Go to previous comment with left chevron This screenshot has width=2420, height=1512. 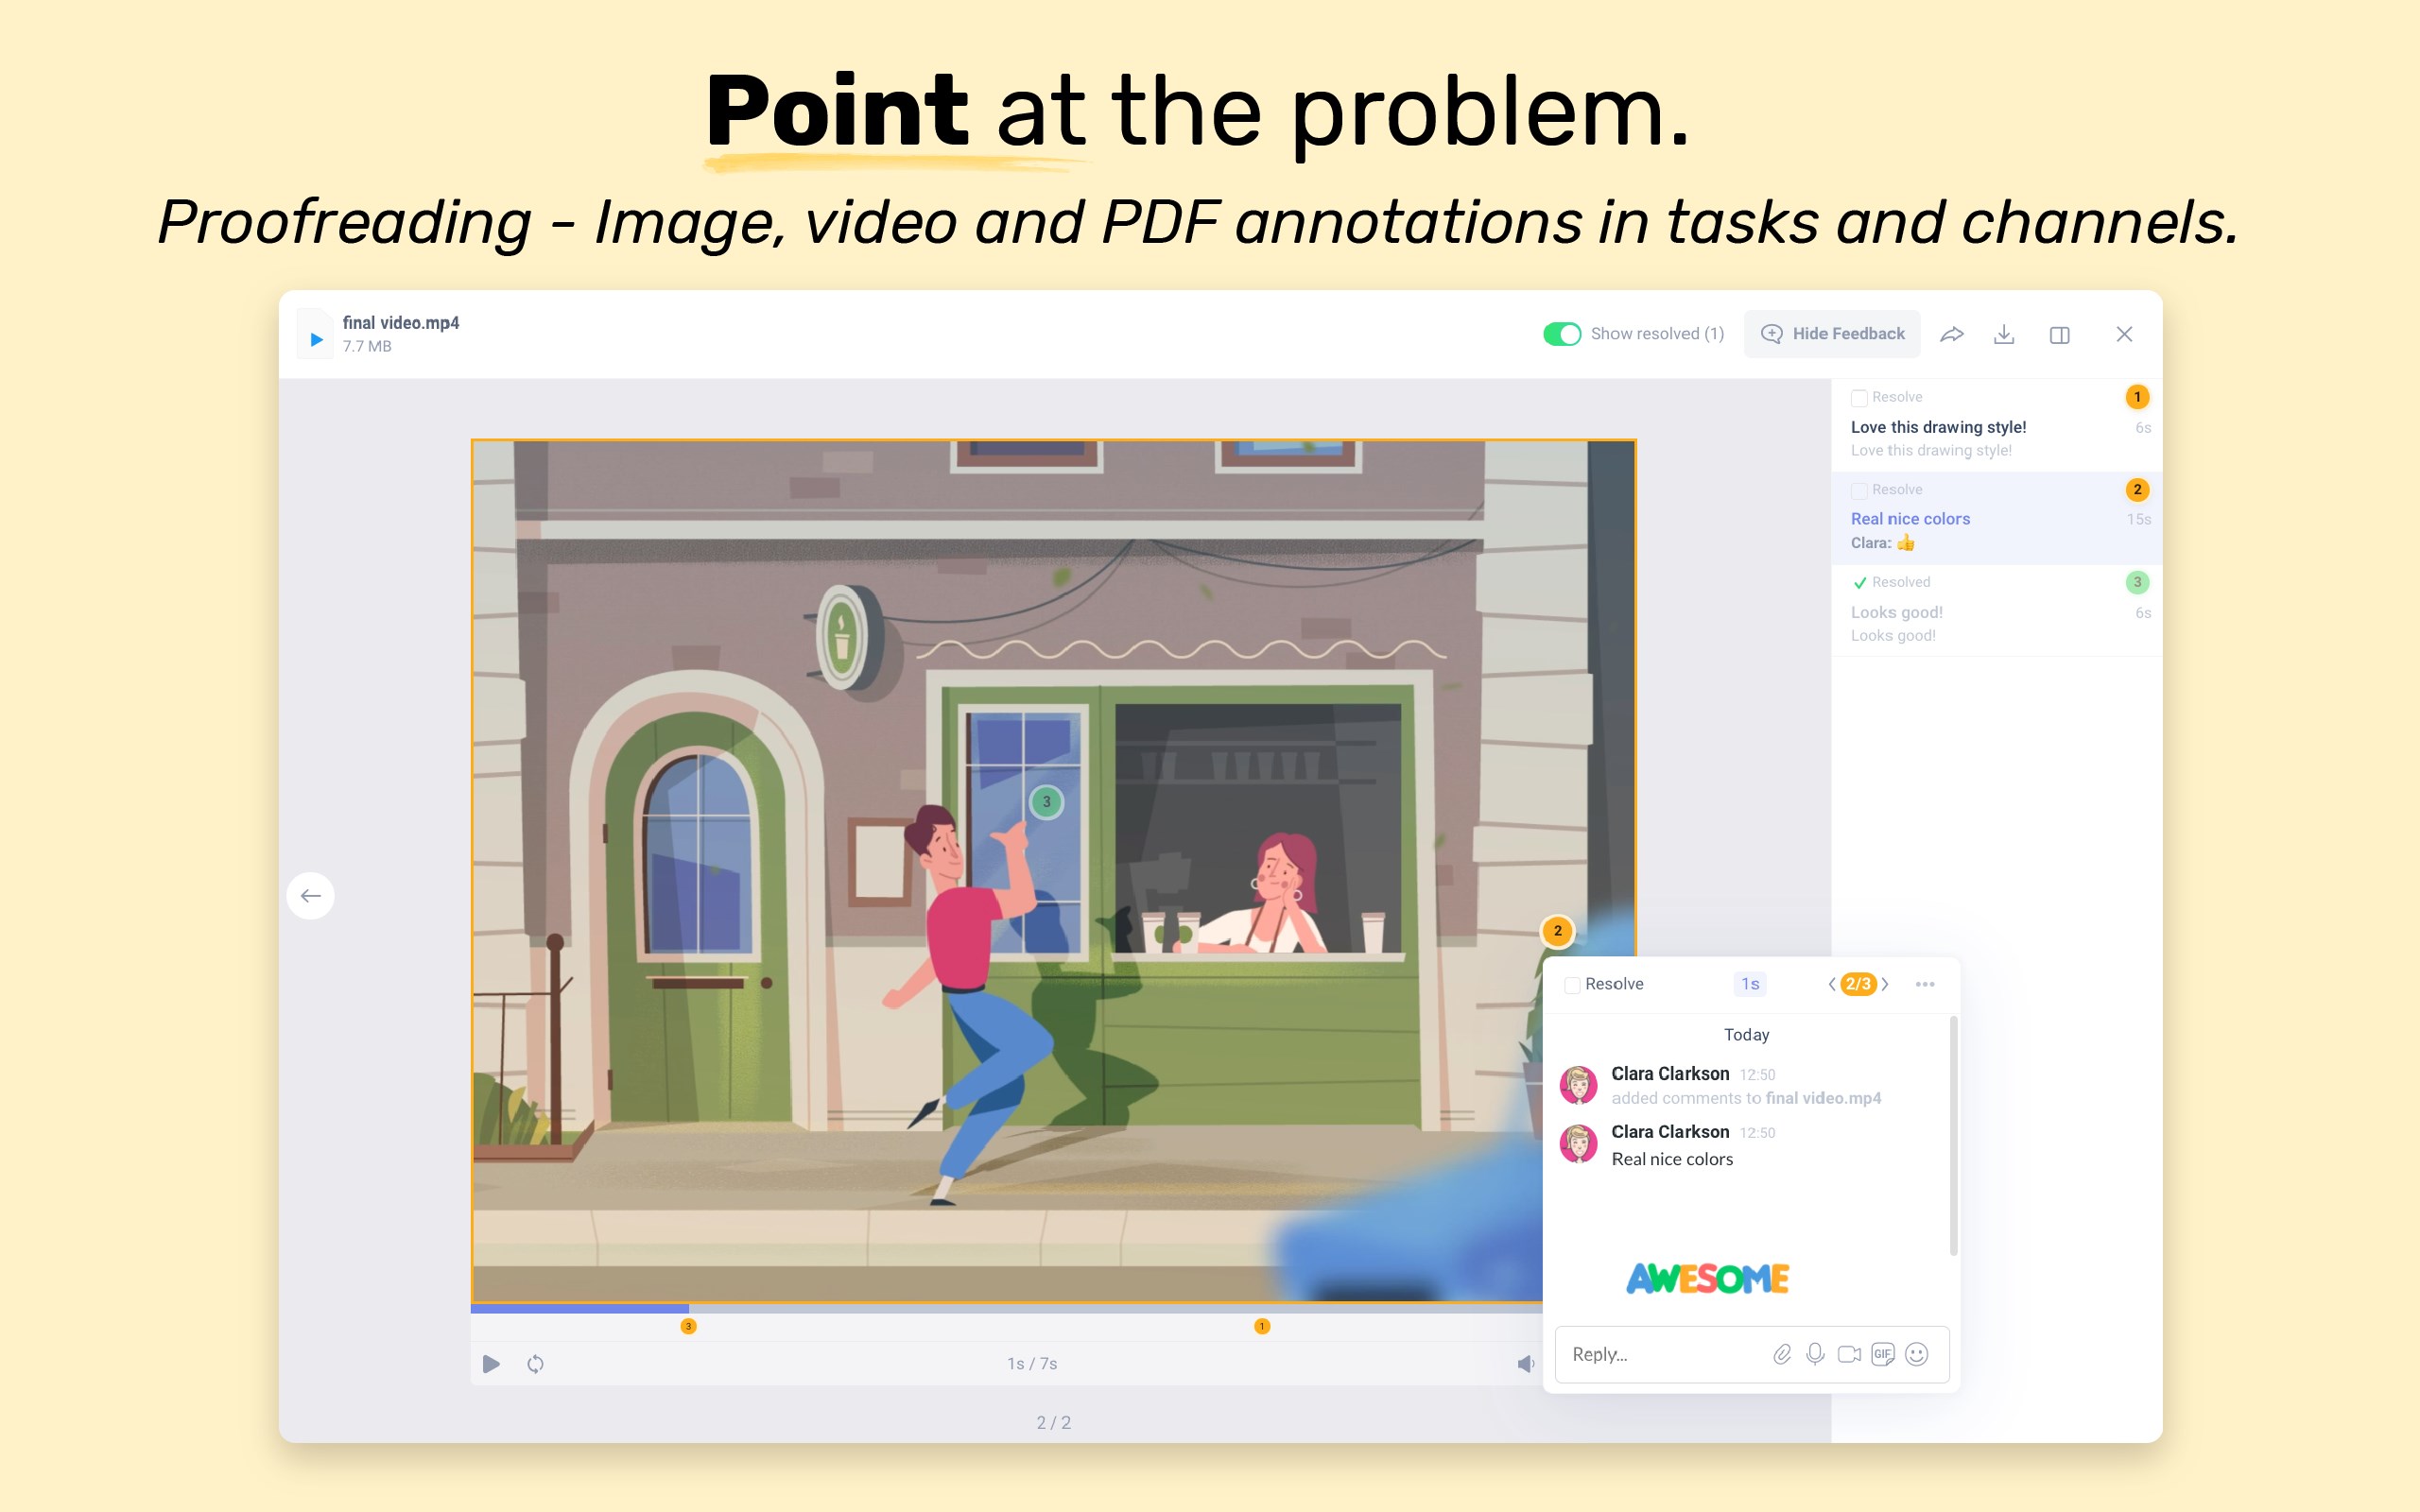pyautogui.click(x=1831, y=984)
